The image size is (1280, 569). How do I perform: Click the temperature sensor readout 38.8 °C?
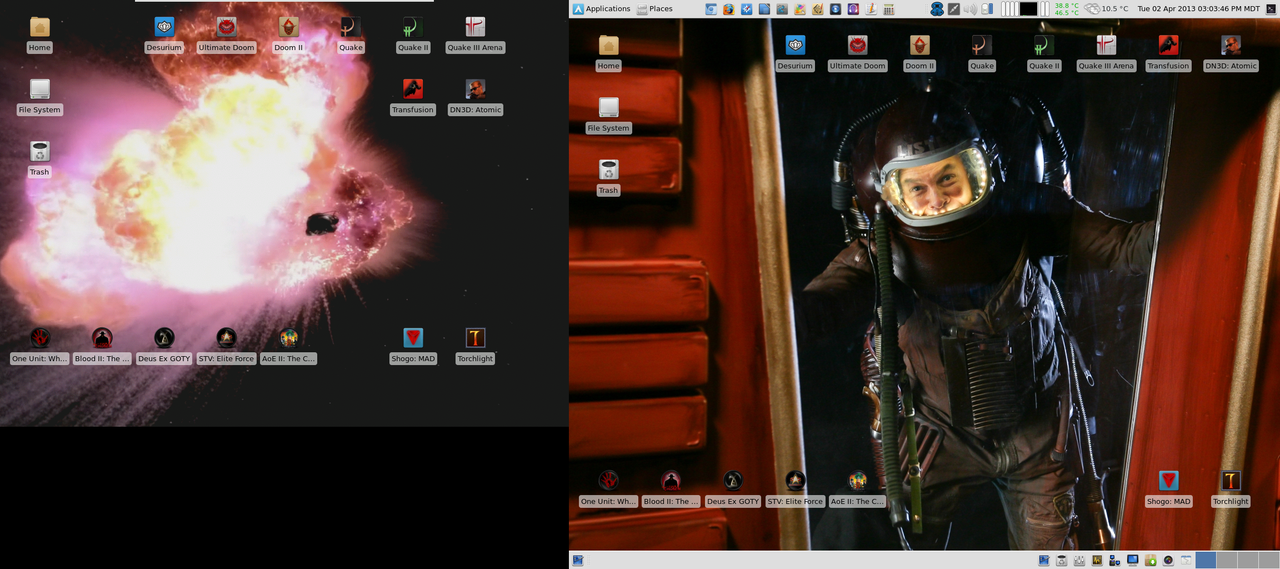(x=1066, y=5)
